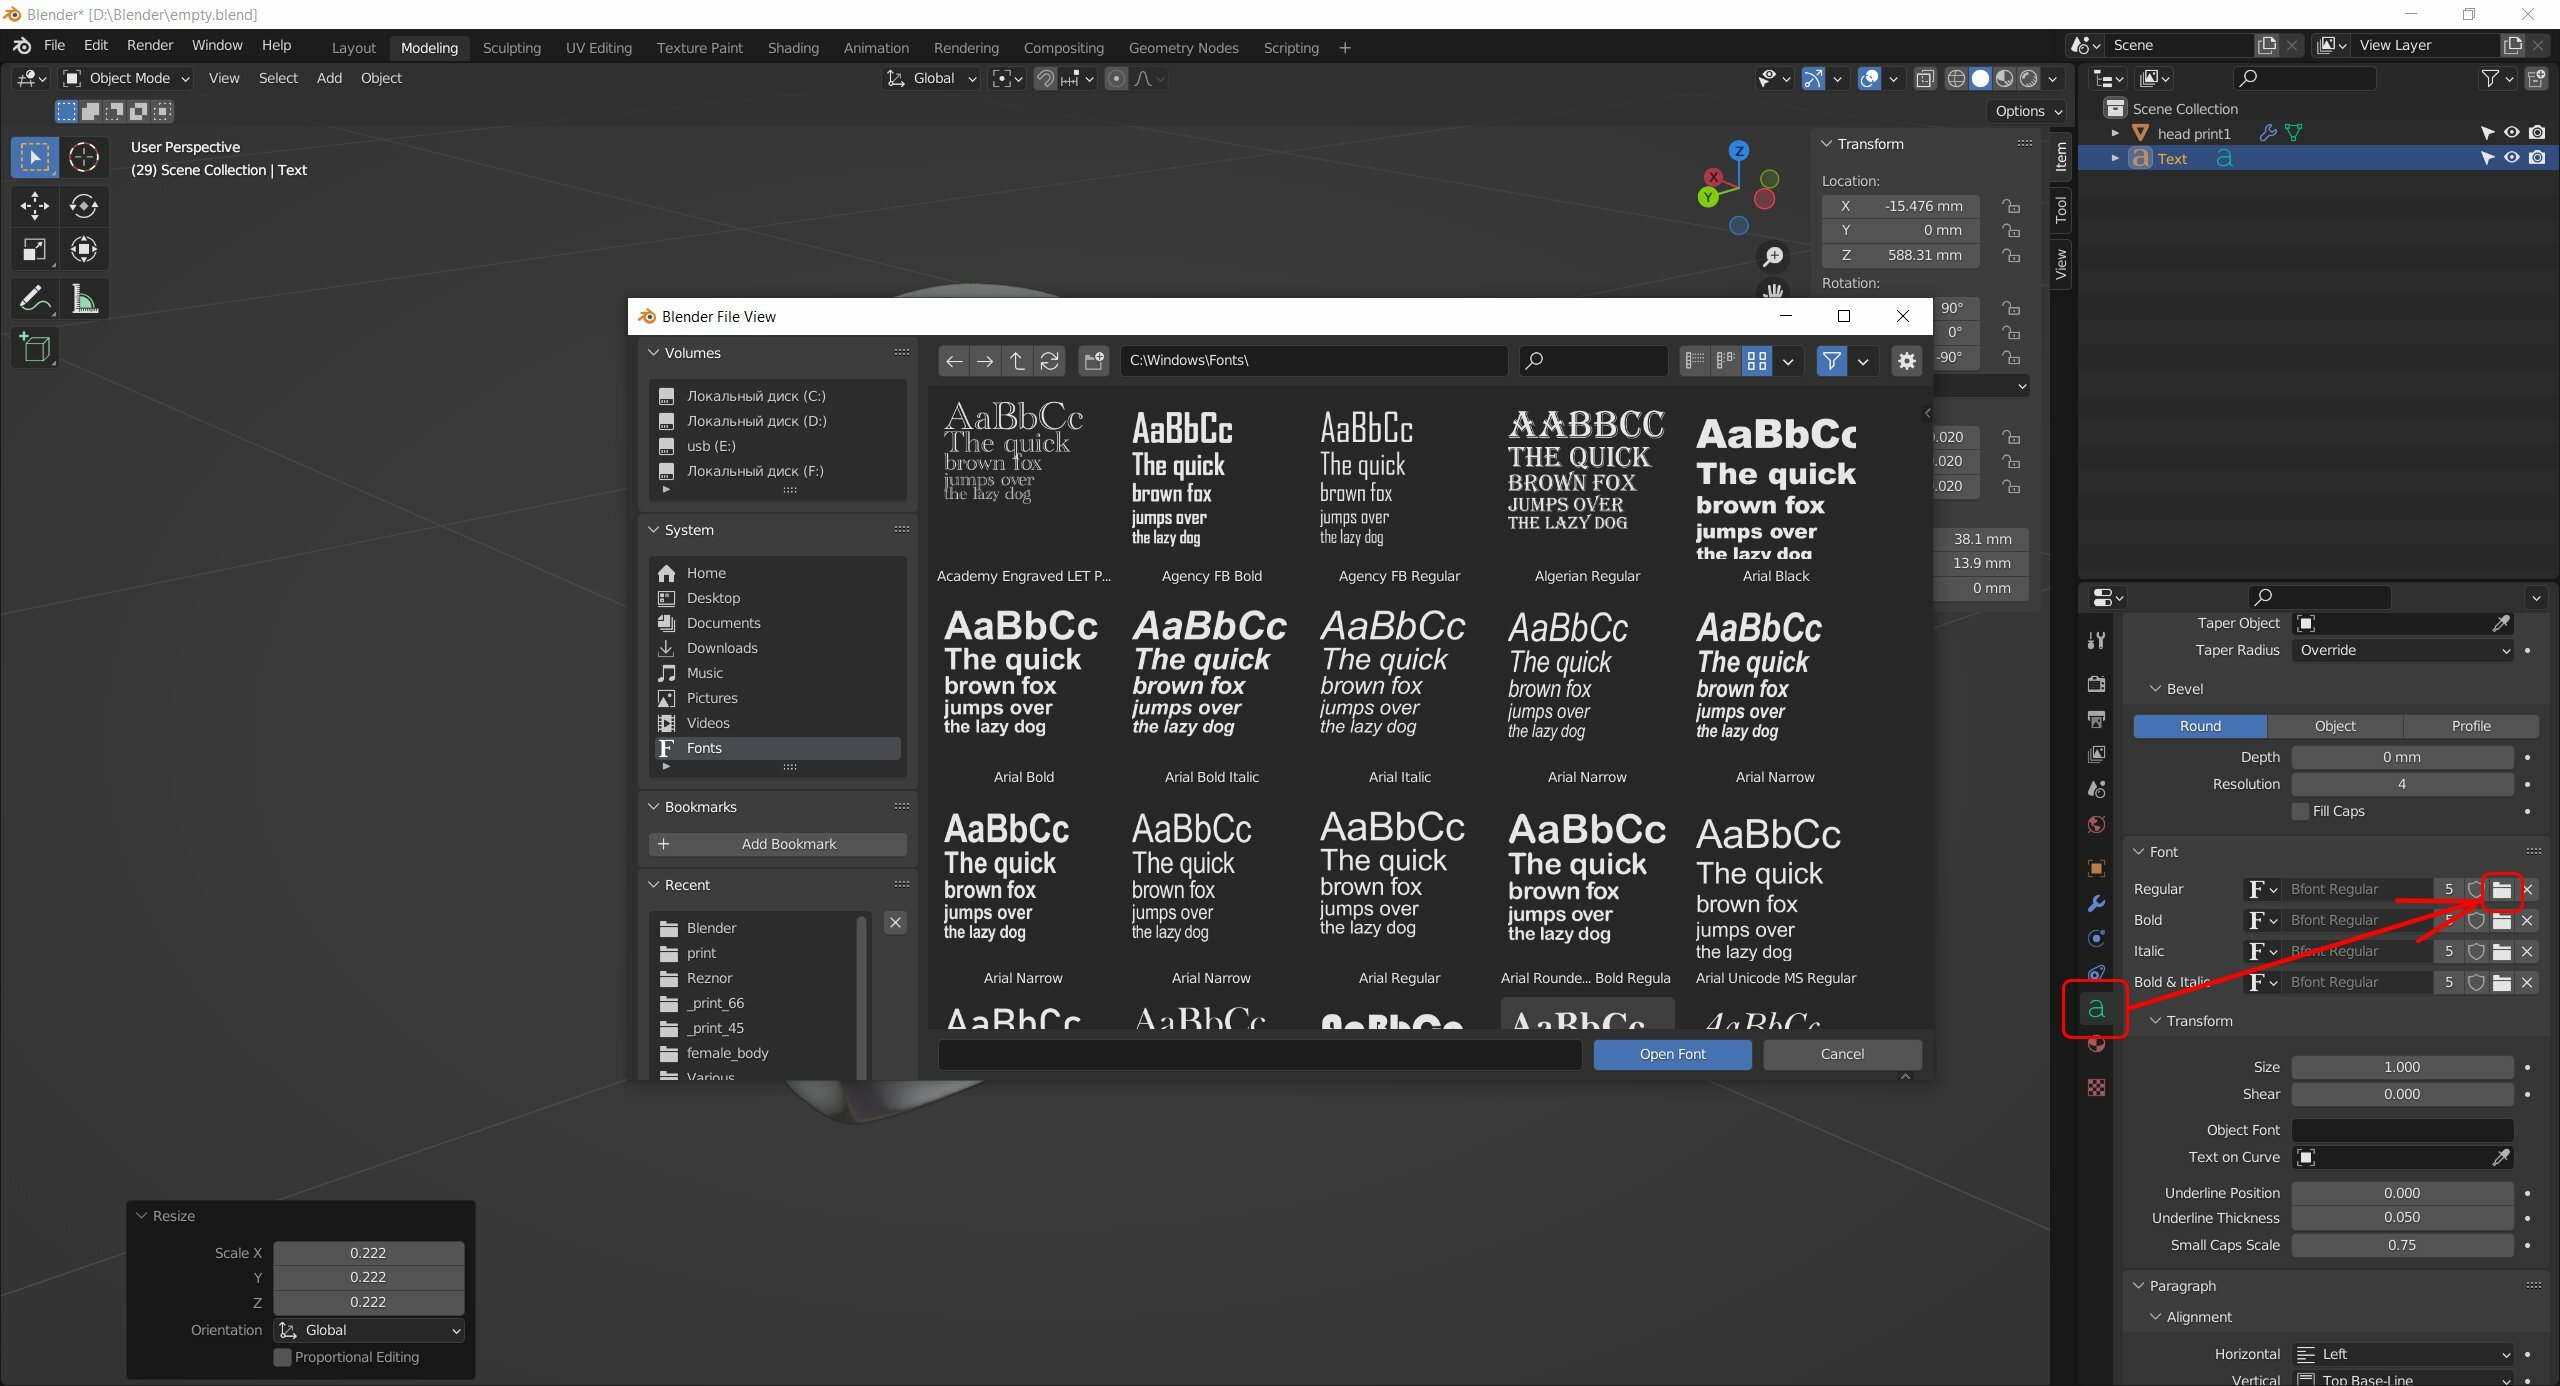2560x1386 pixels.
Task: Open the Object Mode dropdown
Action: [x=126, y=78]
